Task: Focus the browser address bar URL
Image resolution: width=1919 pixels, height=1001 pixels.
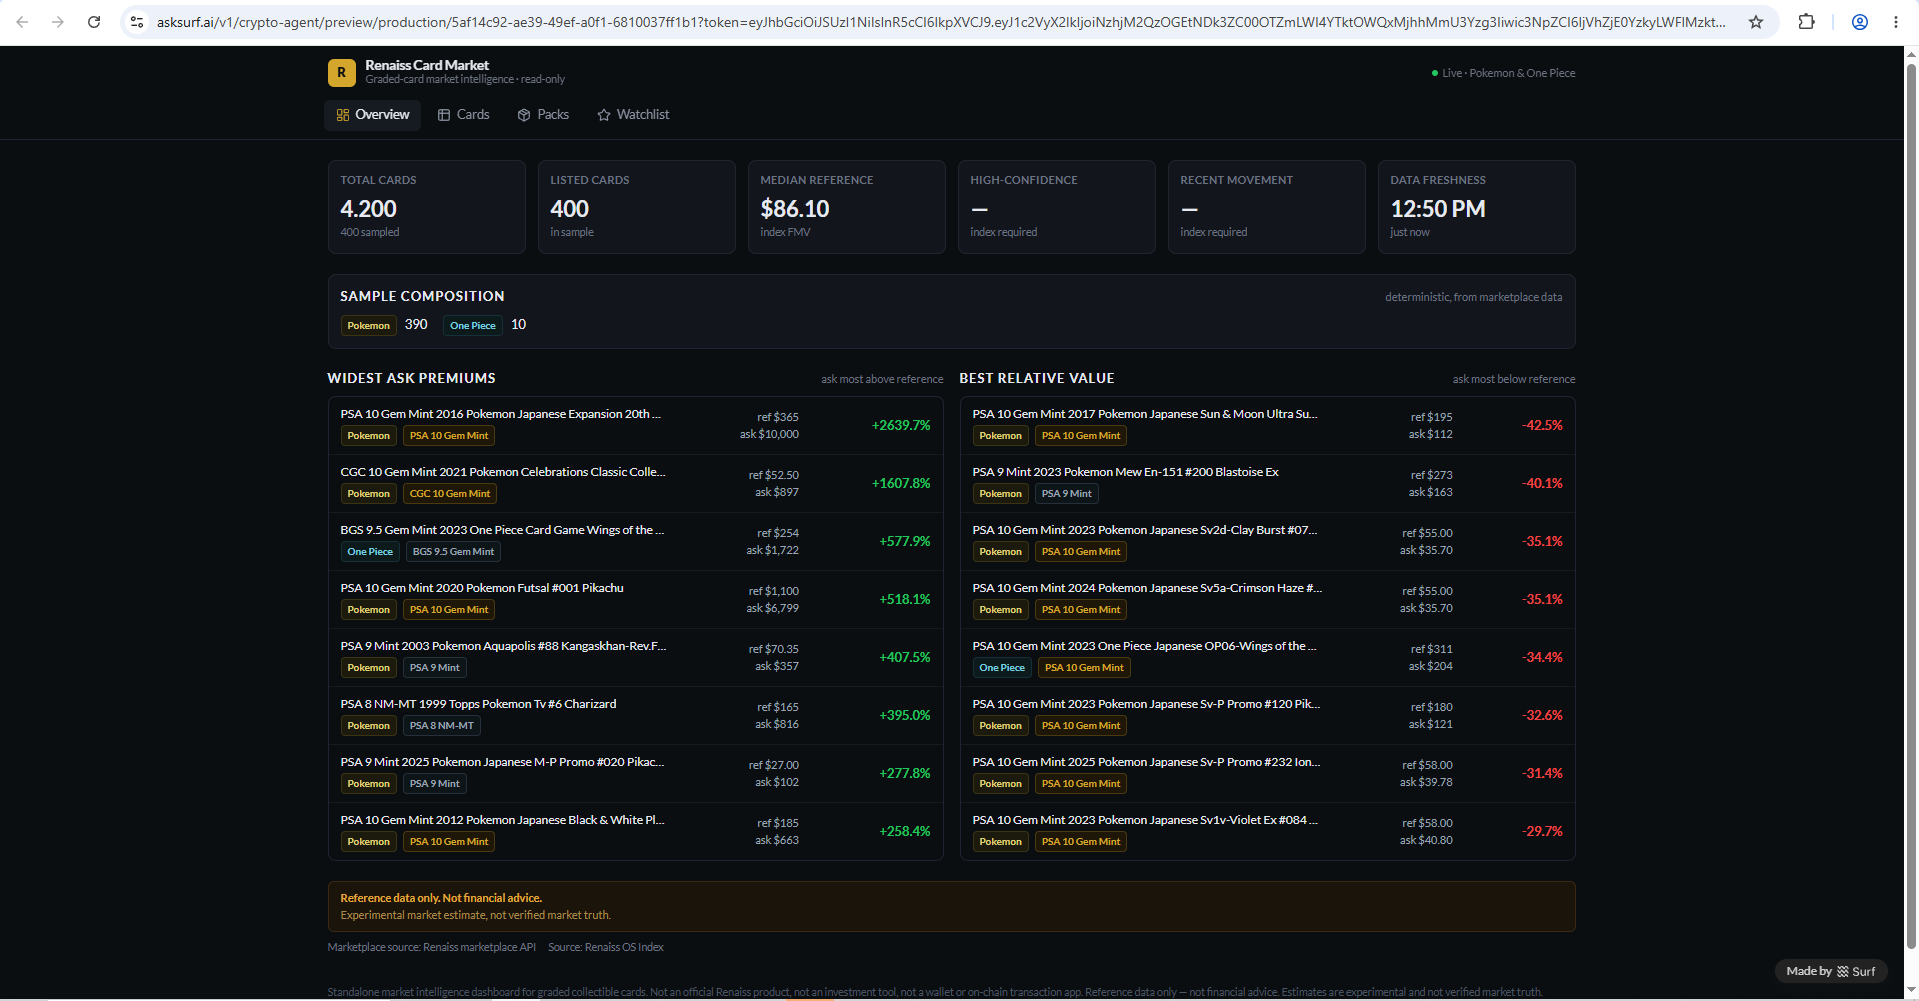Action: coord(940,22)
